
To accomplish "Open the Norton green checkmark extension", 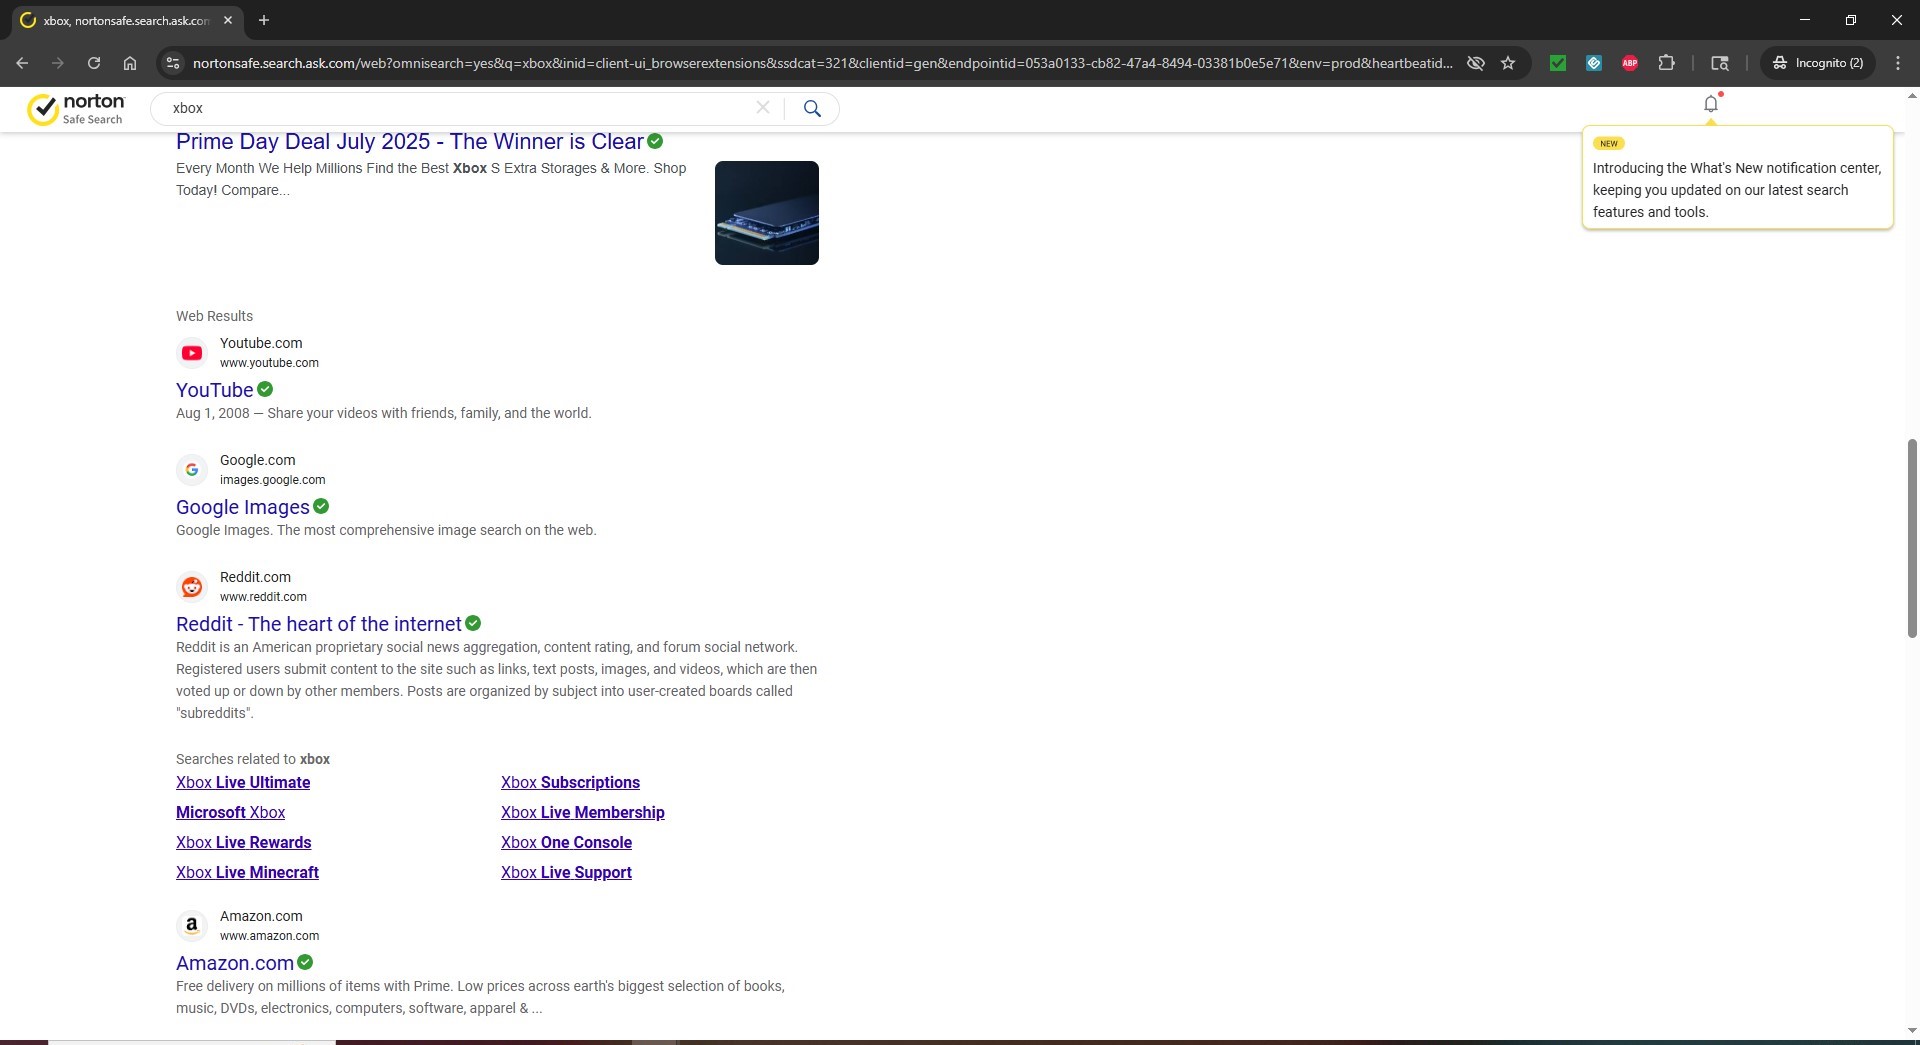I will [x=1558, y=63].
